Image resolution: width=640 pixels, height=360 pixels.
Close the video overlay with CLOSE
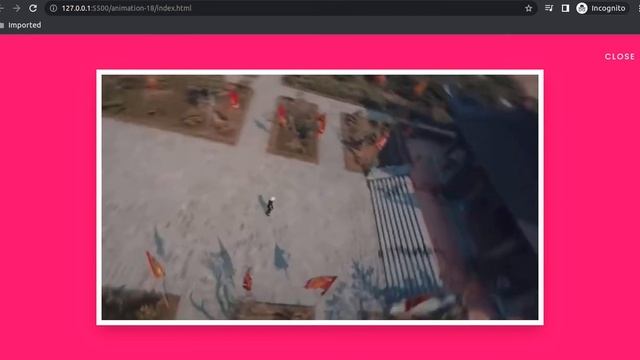tap(620, 57)
